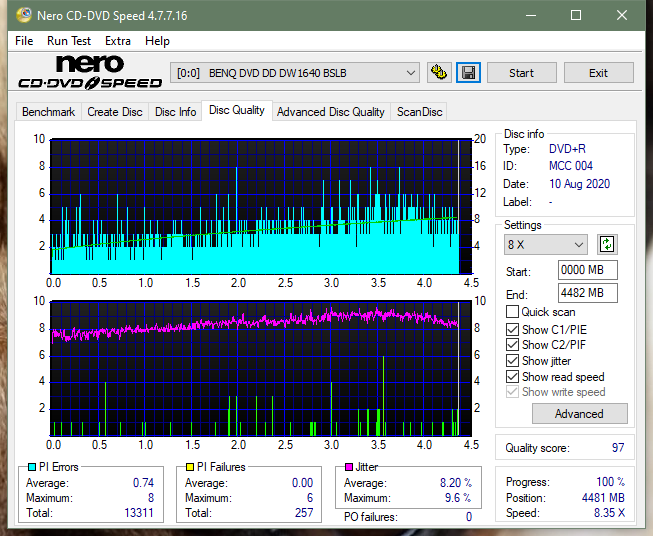Click the Quality score value 97

pos(618,448)
